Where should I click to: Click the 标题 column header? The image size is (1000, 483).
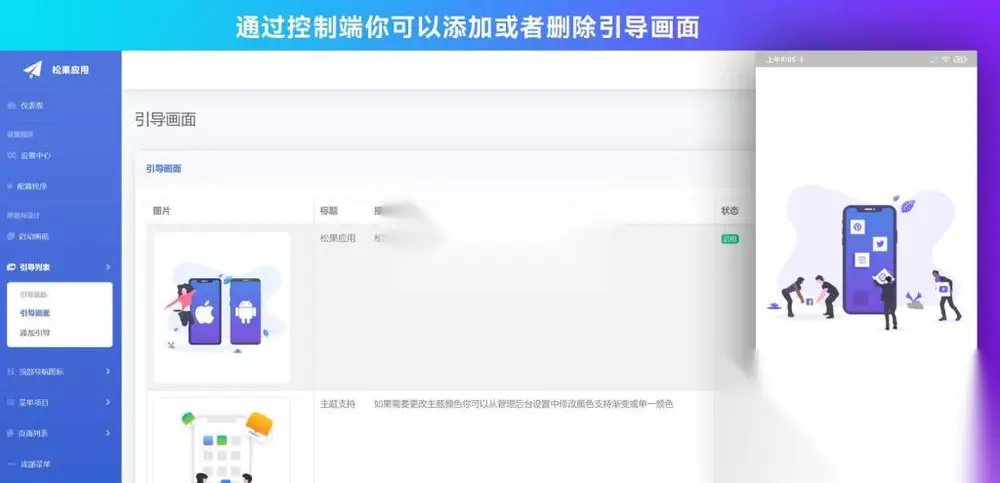coord(328,211)
